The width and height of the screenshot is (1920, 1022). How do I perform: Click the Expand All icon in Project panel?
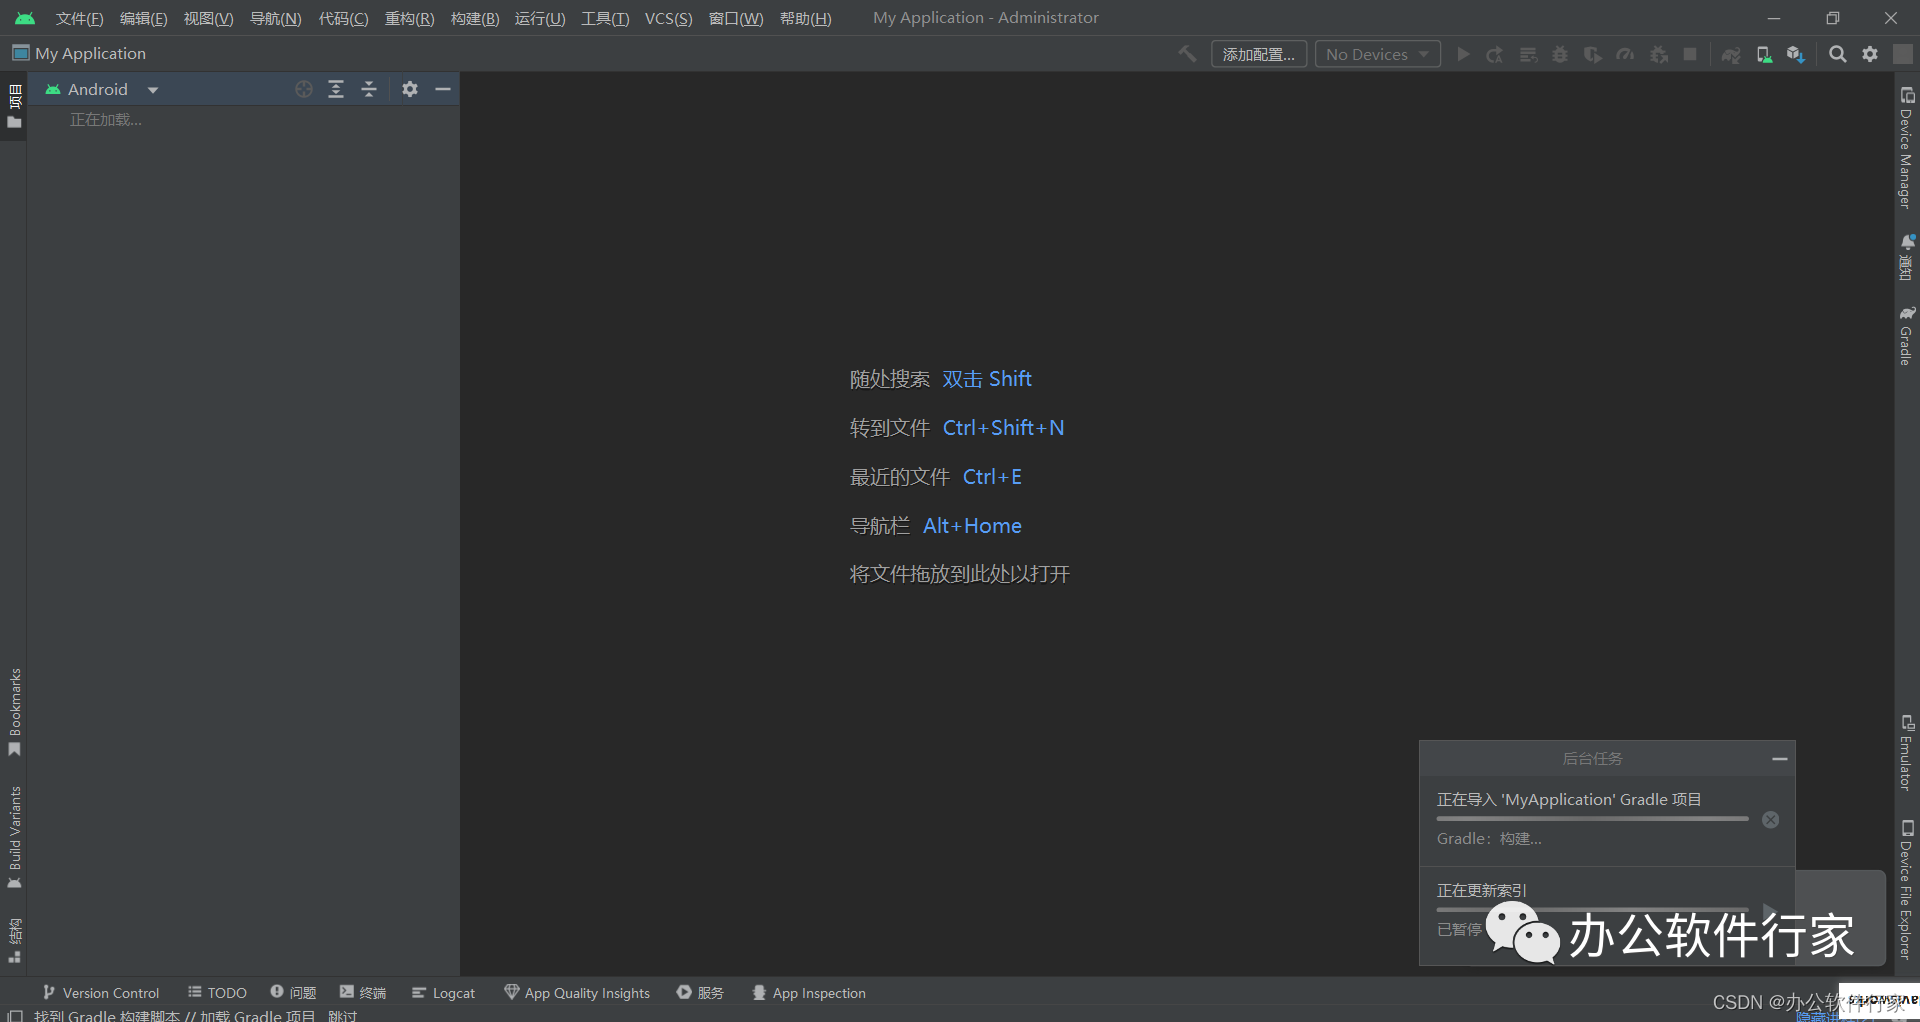336,89
